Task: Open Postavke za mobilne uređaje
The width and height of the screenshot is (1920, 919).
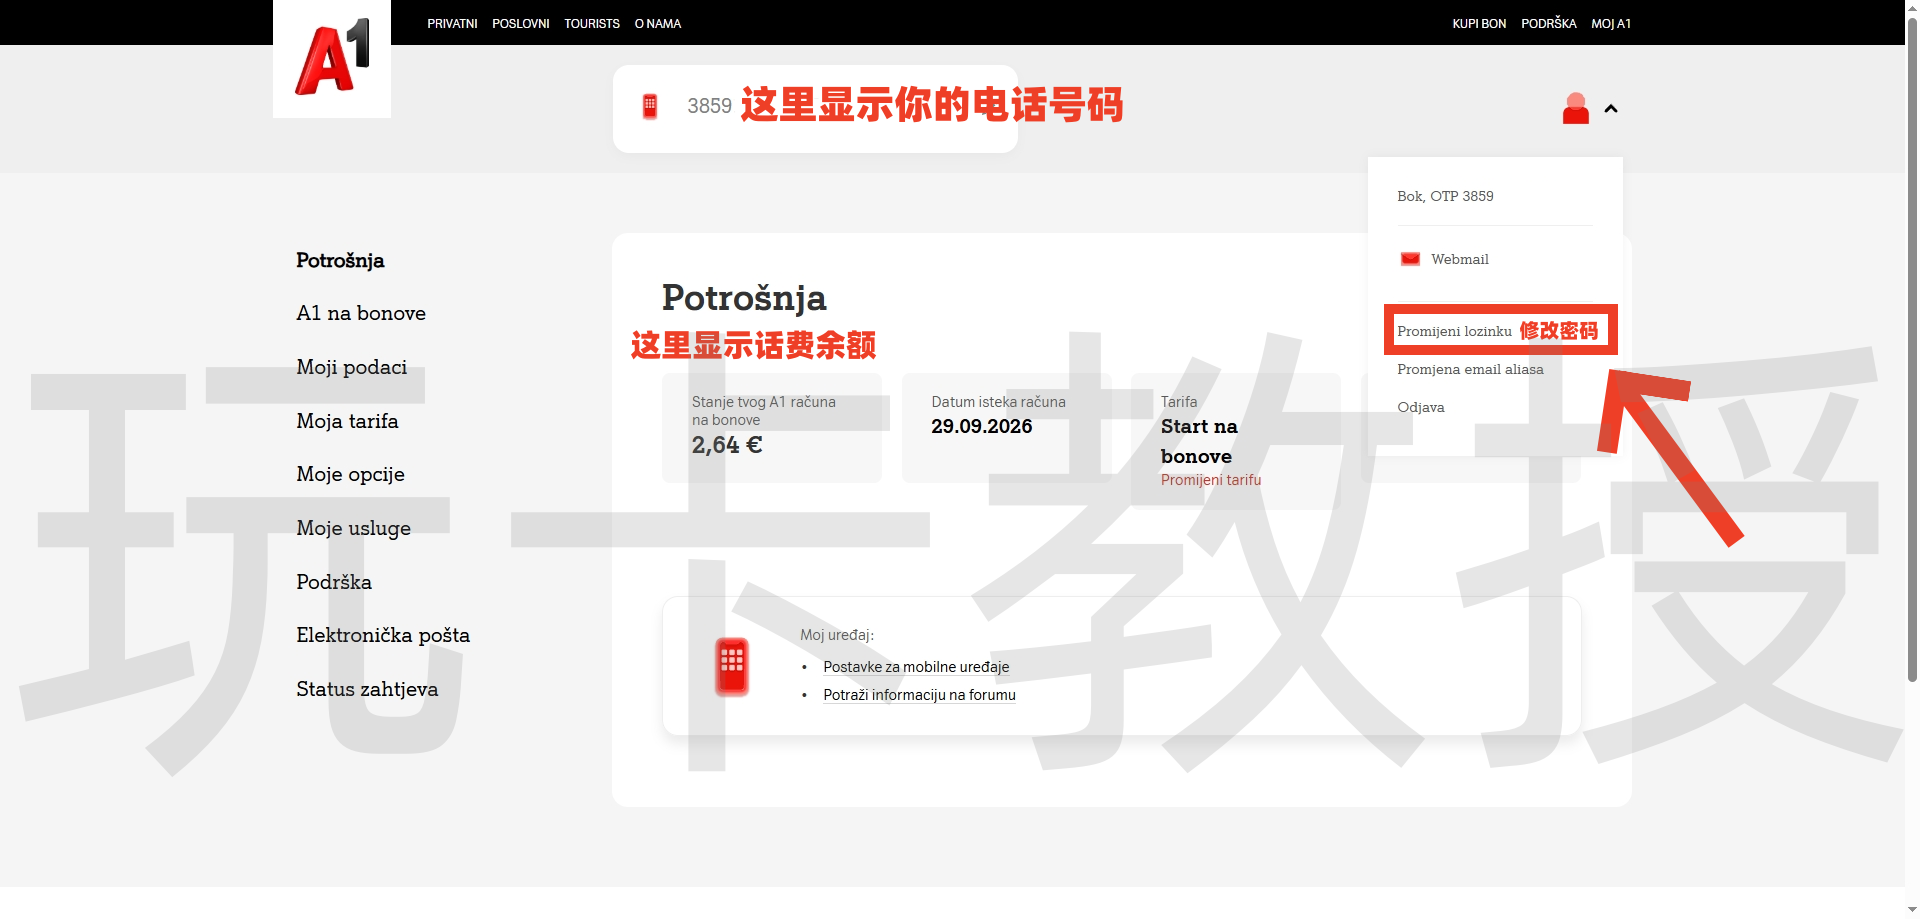Action: (x=915, y=666)
